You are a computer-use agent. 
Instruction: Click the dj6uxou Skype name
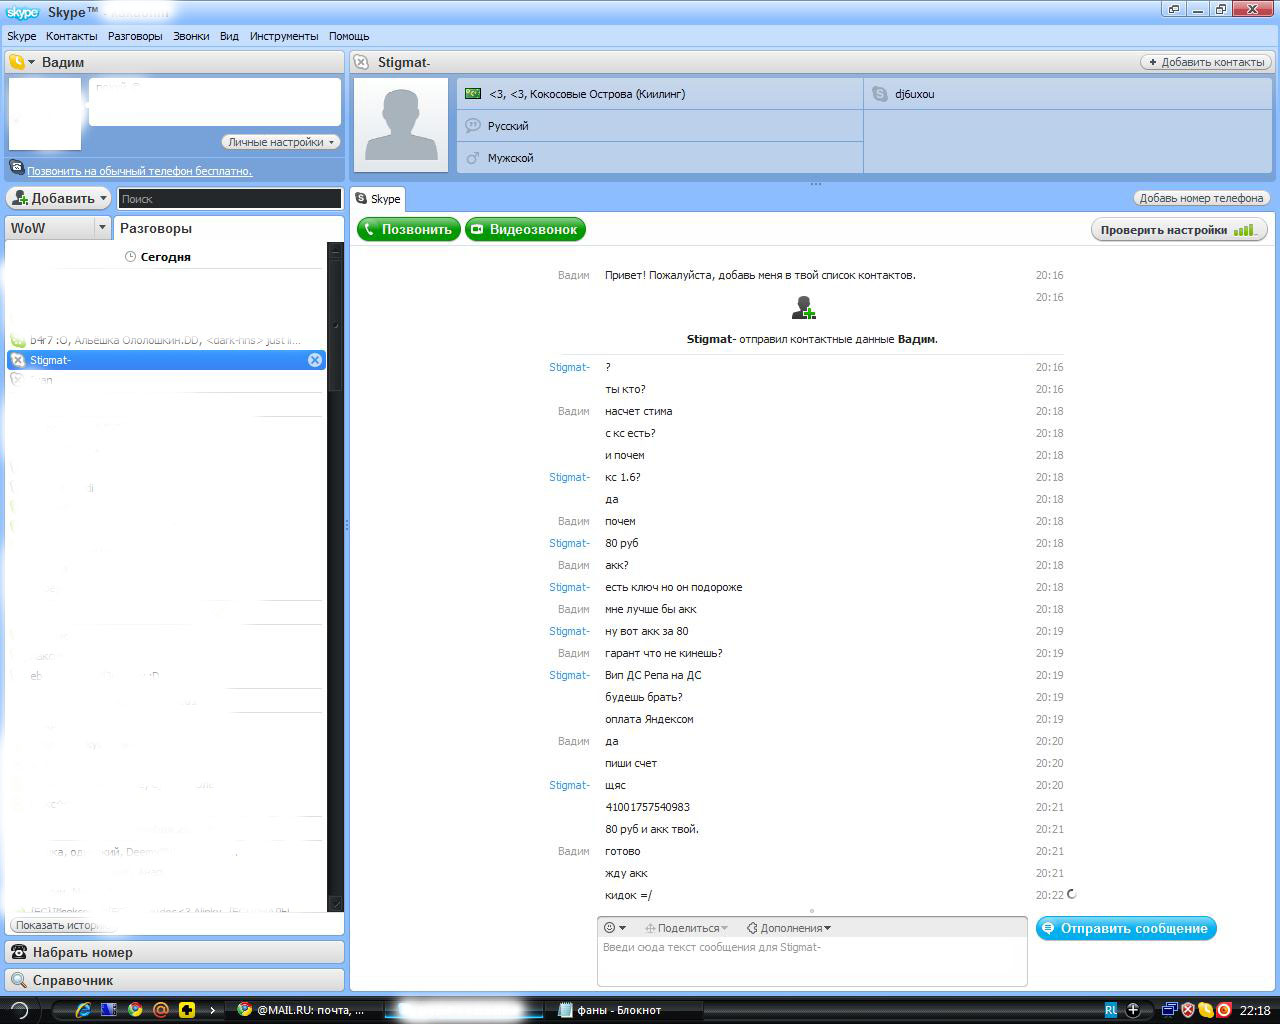coord(915,94)
